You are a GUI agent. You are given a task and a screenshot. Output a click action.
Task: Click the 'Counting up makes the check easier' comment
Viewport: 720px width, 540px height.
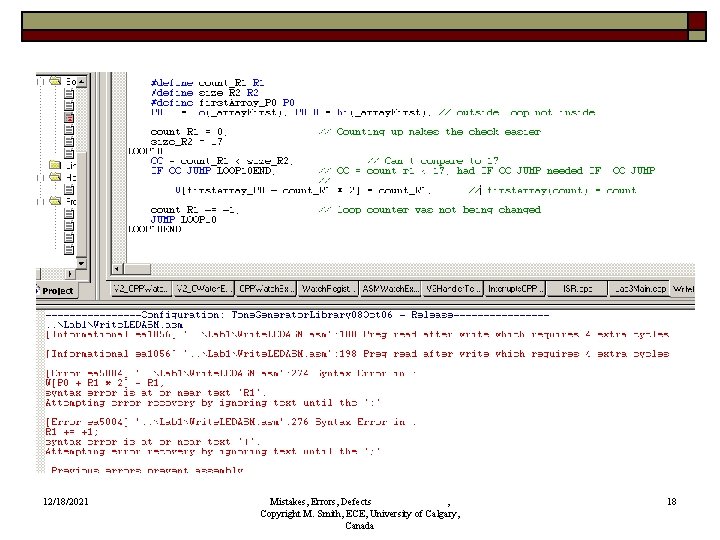coord(430,132)
